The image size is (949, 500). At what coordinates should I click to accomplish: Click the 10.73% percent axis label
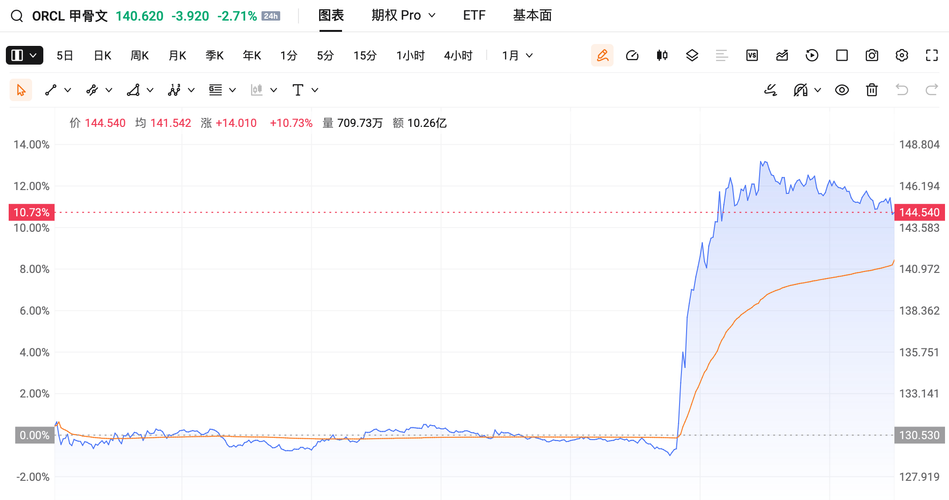(31, 212)
